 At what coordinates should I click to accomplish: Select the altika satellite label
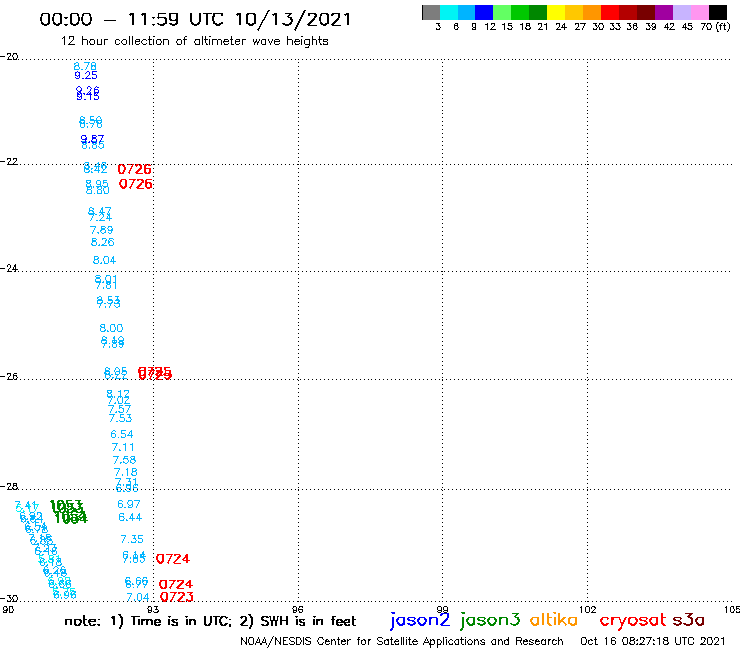554,620
